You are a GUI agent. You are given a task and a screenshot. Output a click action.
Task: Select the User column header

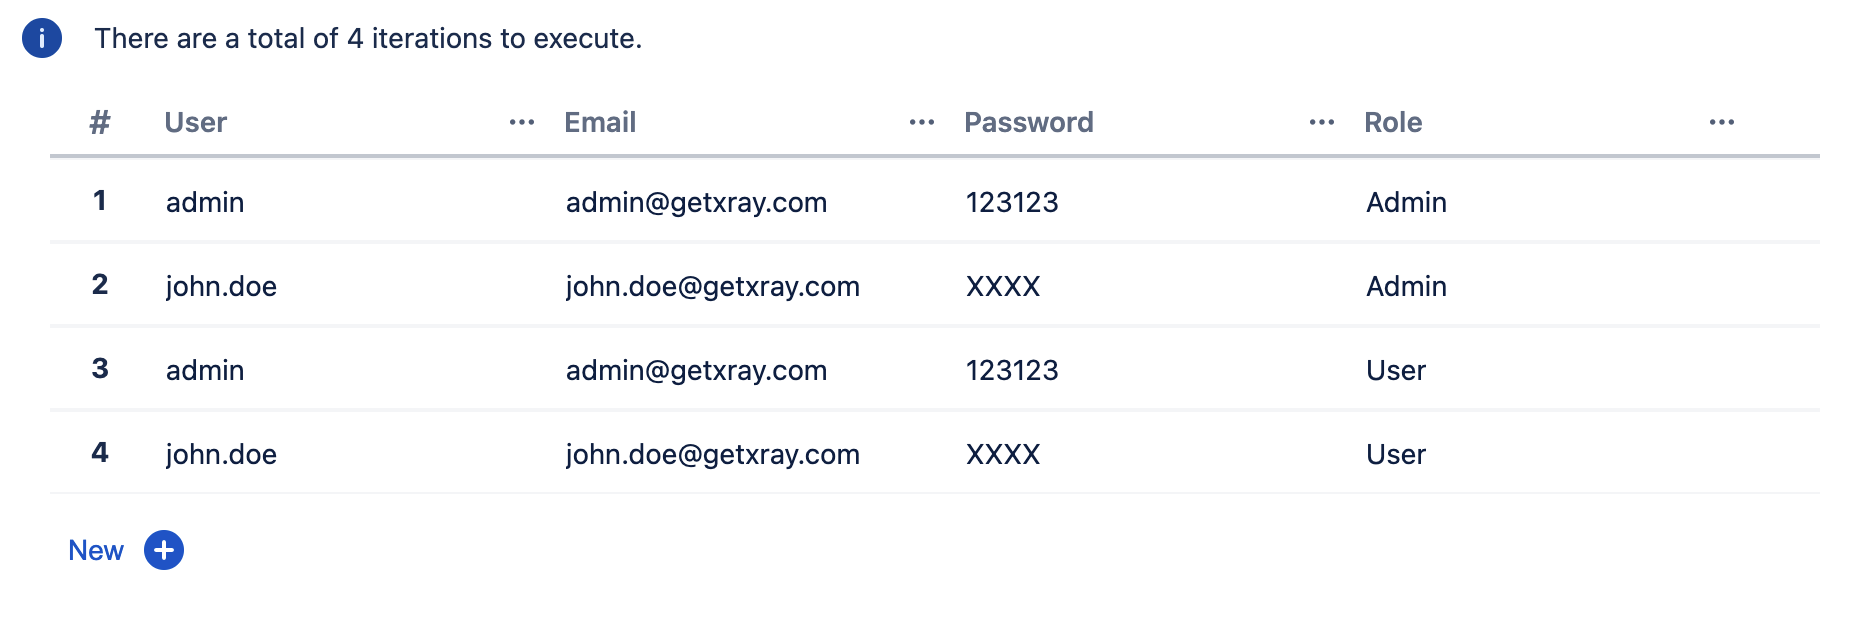click(196, 122)
